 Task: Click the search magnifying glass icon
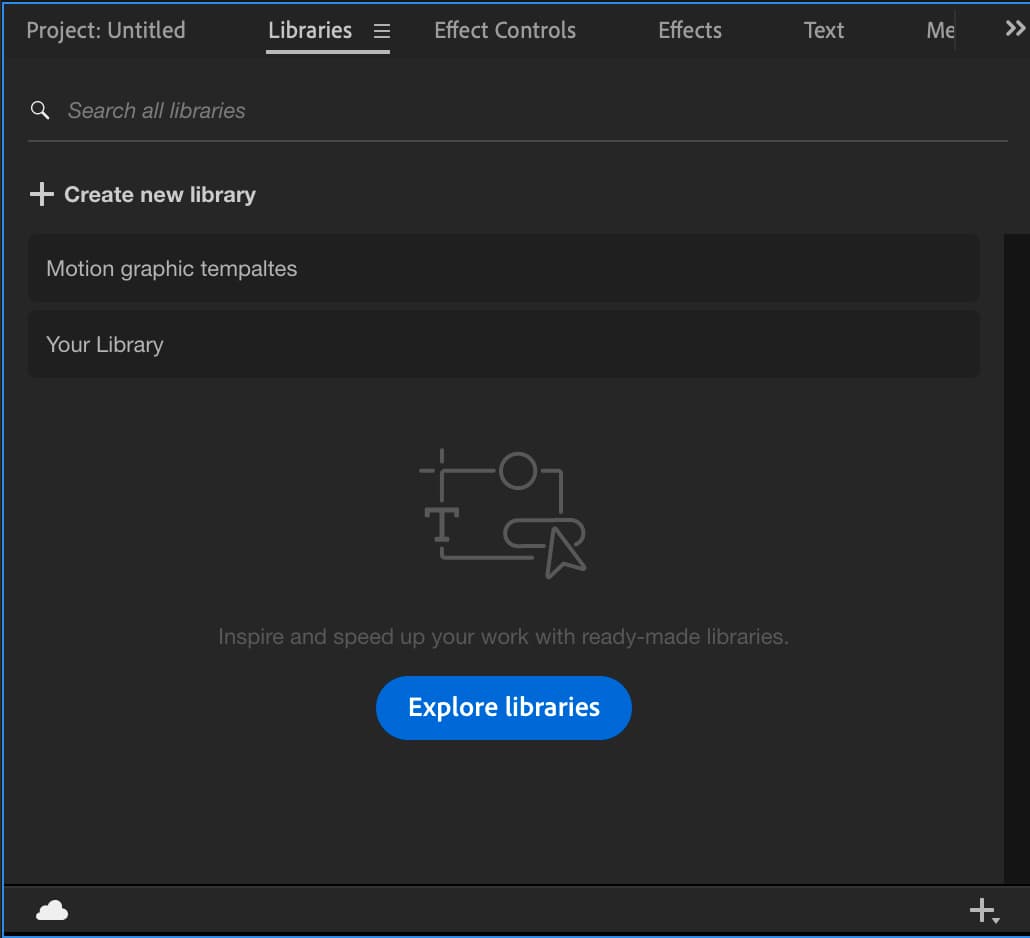point(39,110)
